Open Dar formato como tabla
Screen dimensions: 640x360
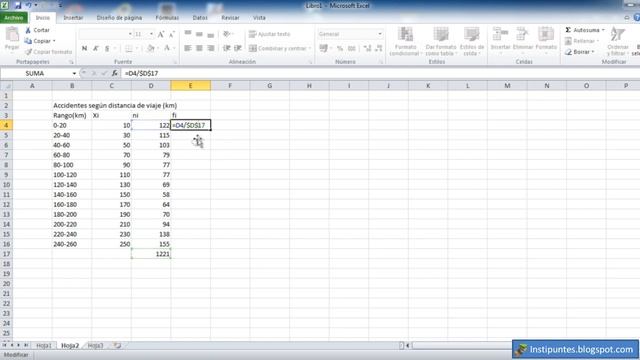coord(441,41)
